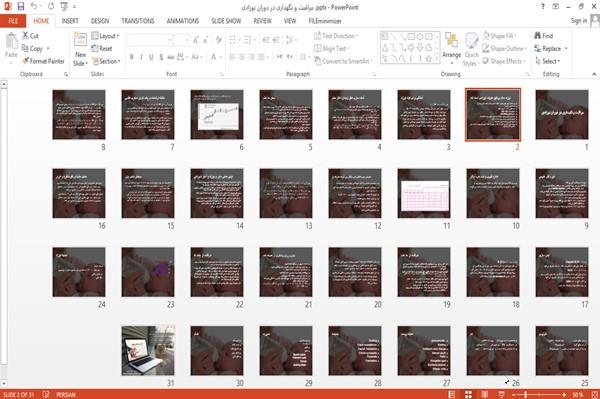Click Convert to SmartArt
Viewport: 600px width, 399px height.
click(x=343, y=61)
